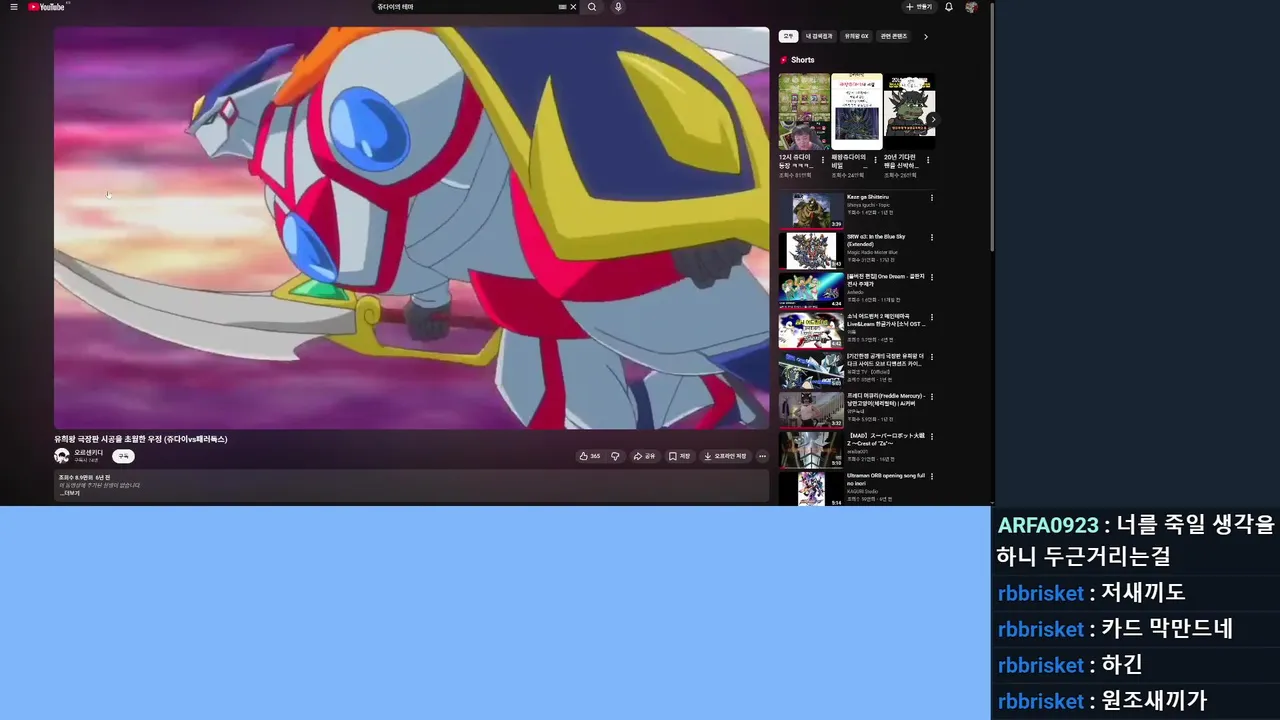Screen dimensions: 1280x720
Task: Open the 'Live&Learn 한글가사' video title
Action: [886, 320]
